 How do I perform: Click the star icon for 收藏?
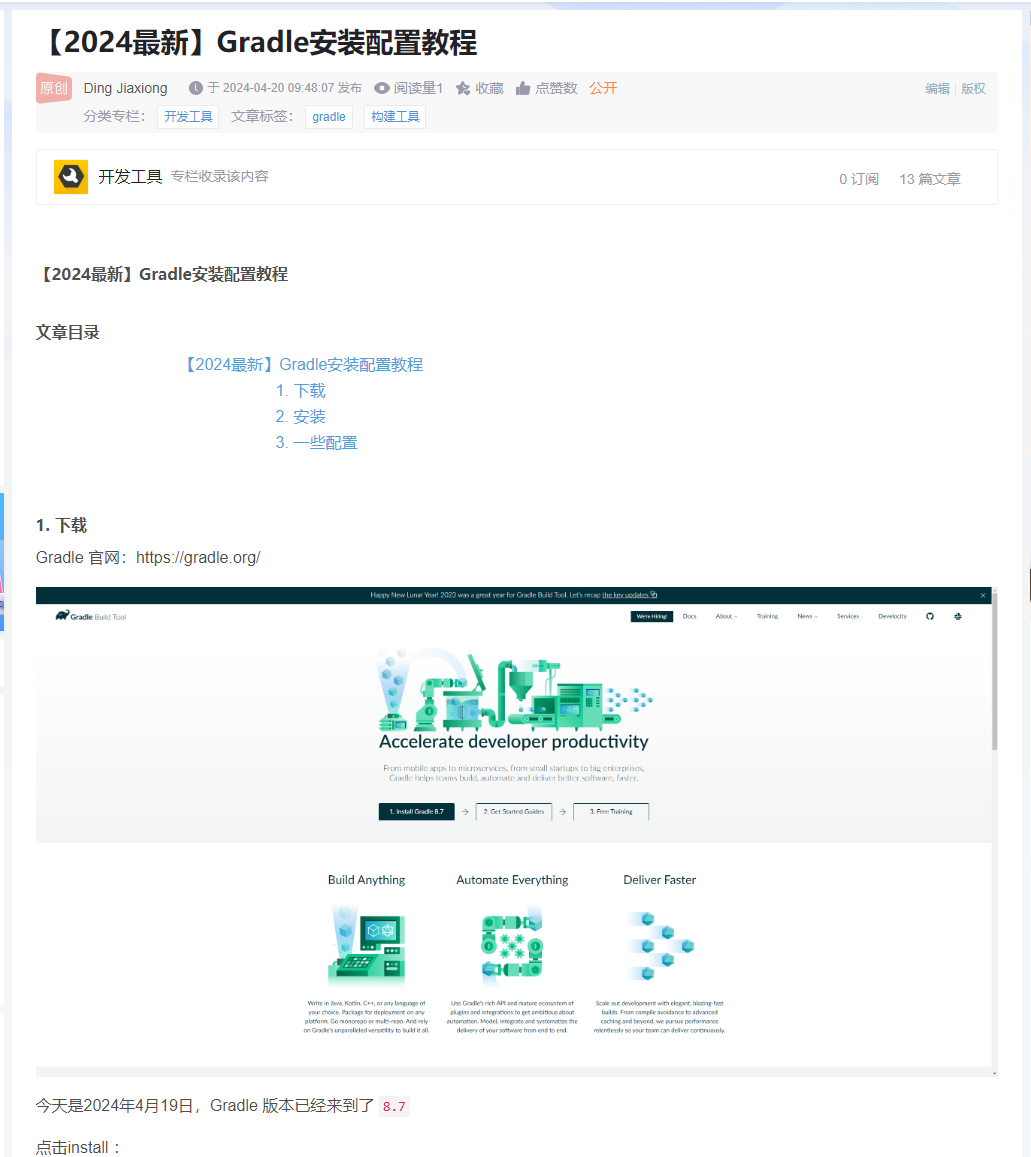point(463,89)
